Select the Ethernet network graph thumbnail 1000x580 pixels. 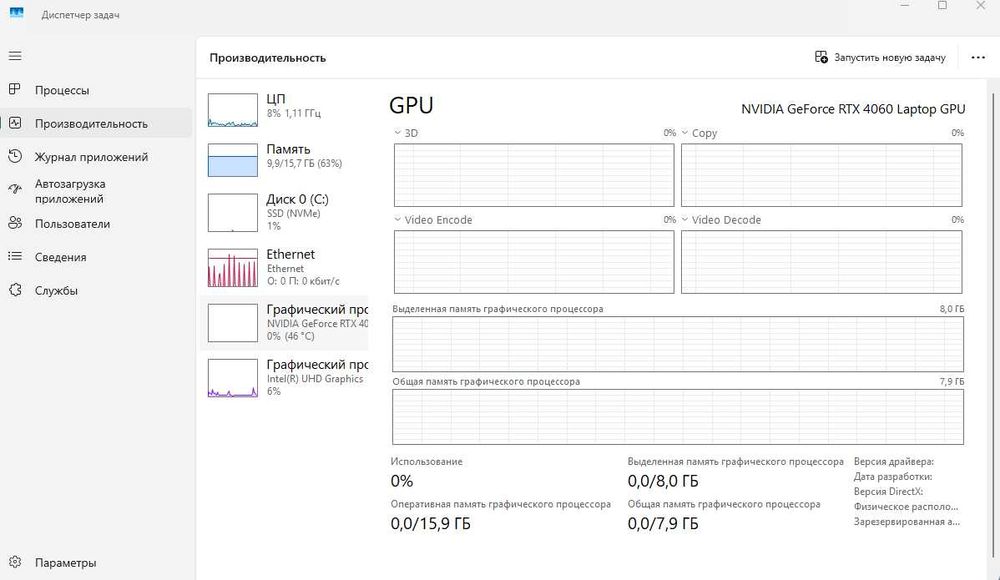(x=233, y=267)
